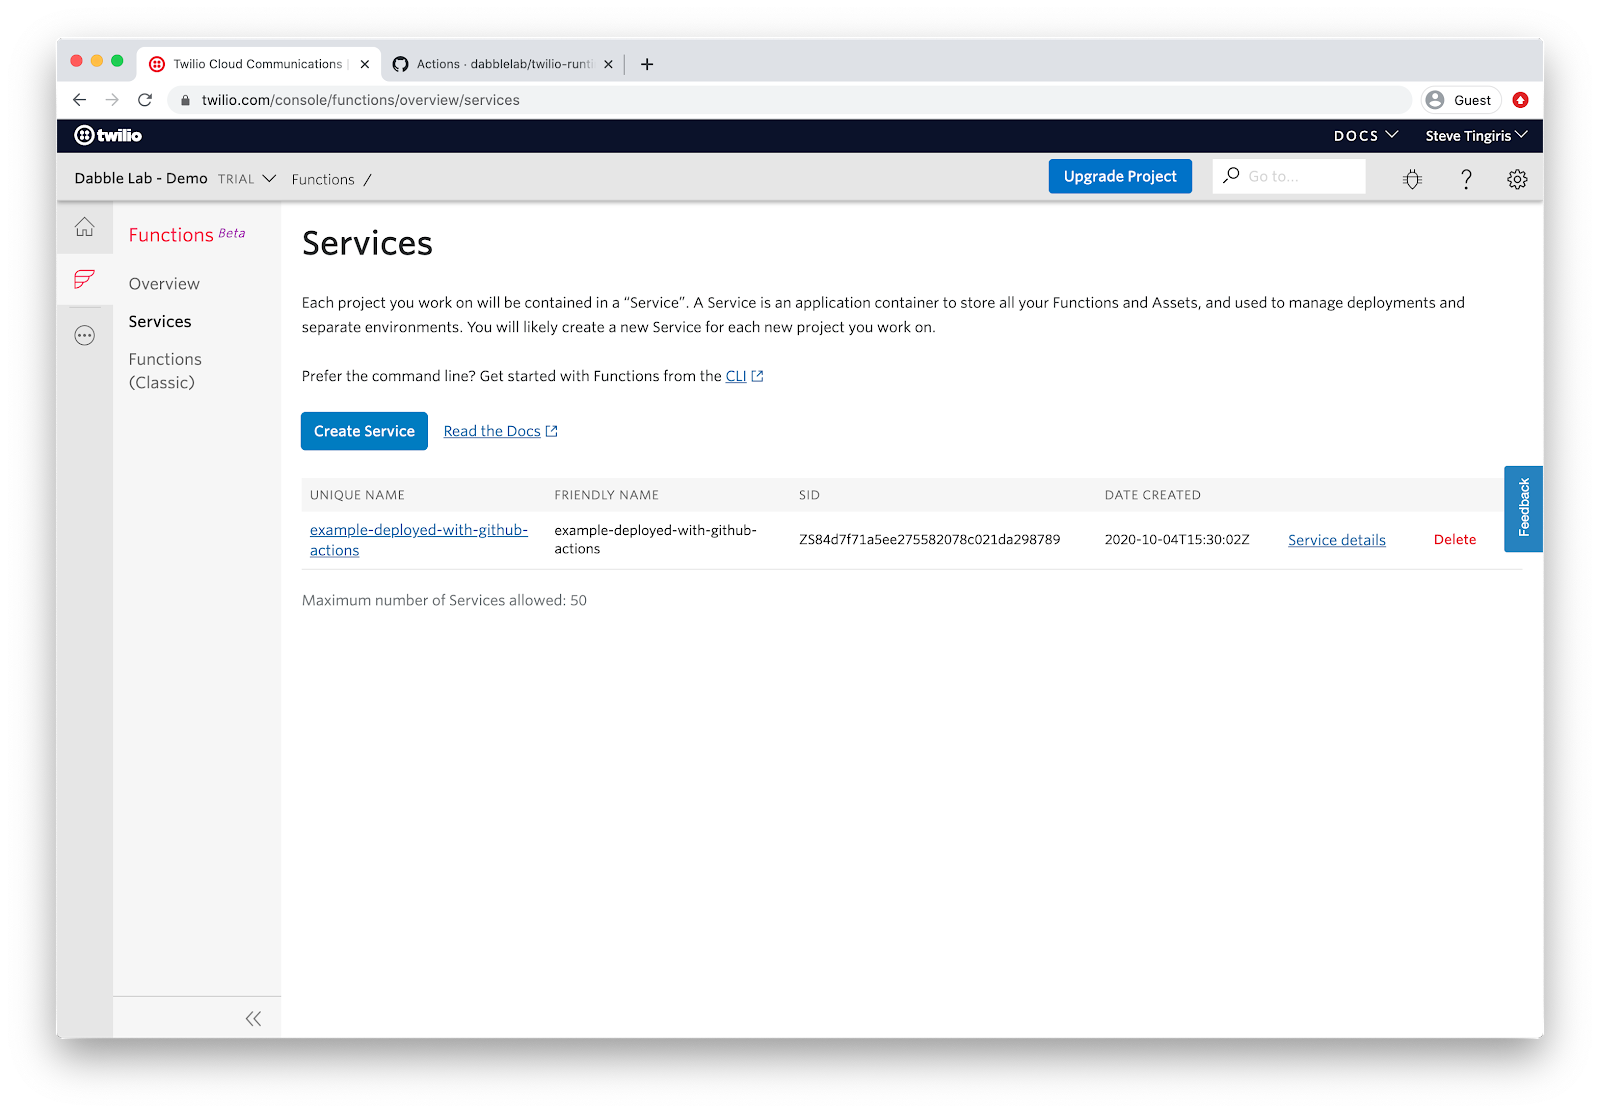This screenshot has width=1600, height=1113.
Task: Click the Create Service button
Action: (x=364, y=431)
